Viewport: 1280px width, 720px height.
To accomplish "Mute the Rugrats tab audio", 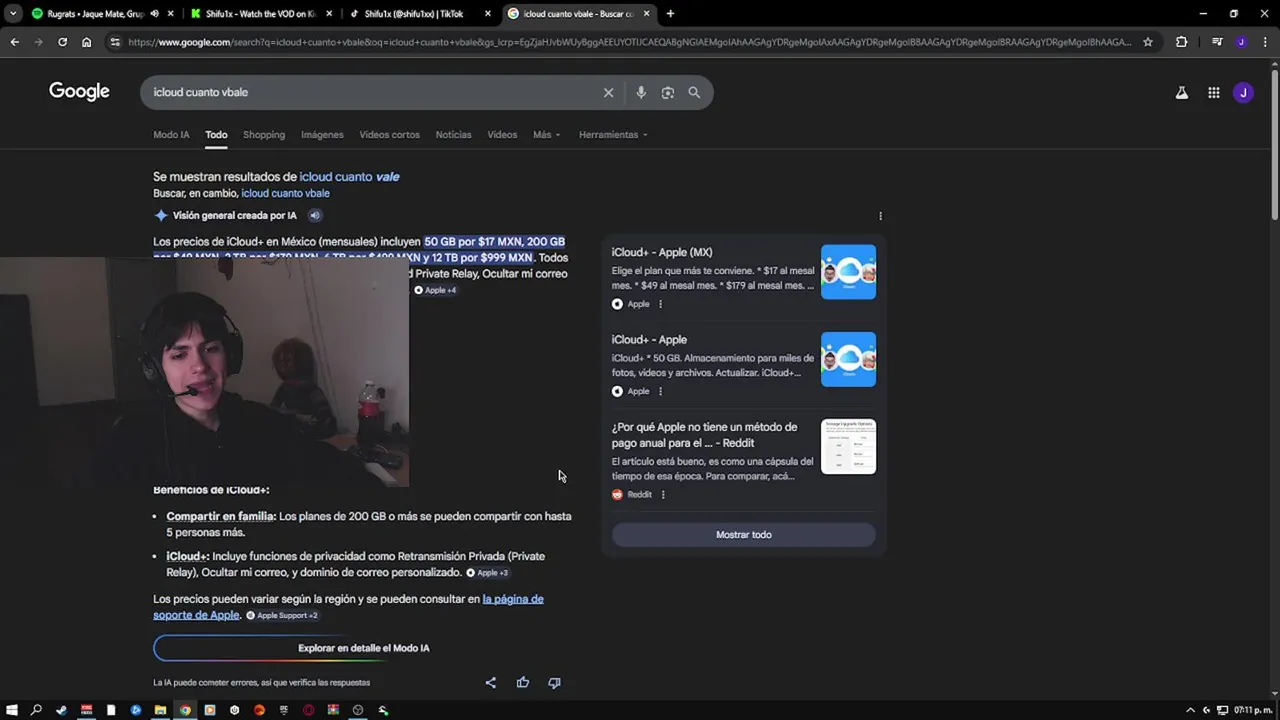I will pyautogui.click(x=154, y=14).
